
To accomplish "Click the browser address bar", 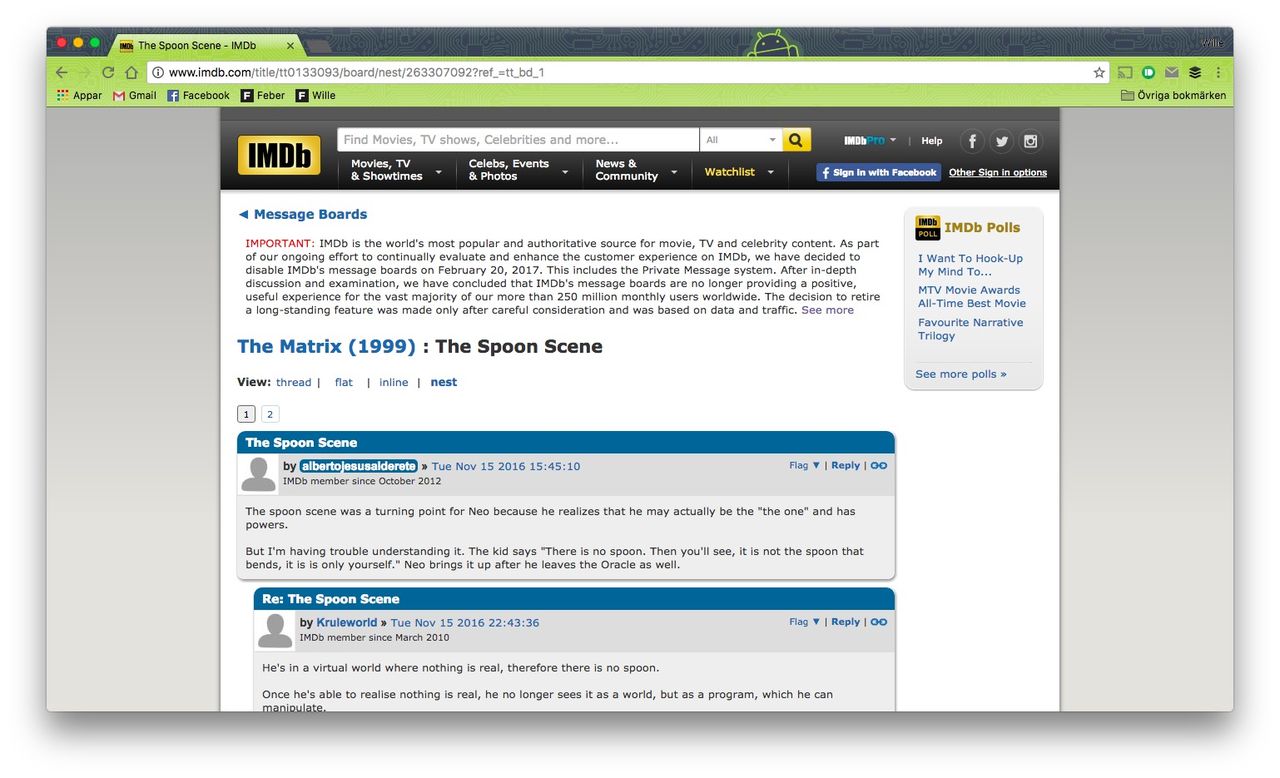I will 628,72.
